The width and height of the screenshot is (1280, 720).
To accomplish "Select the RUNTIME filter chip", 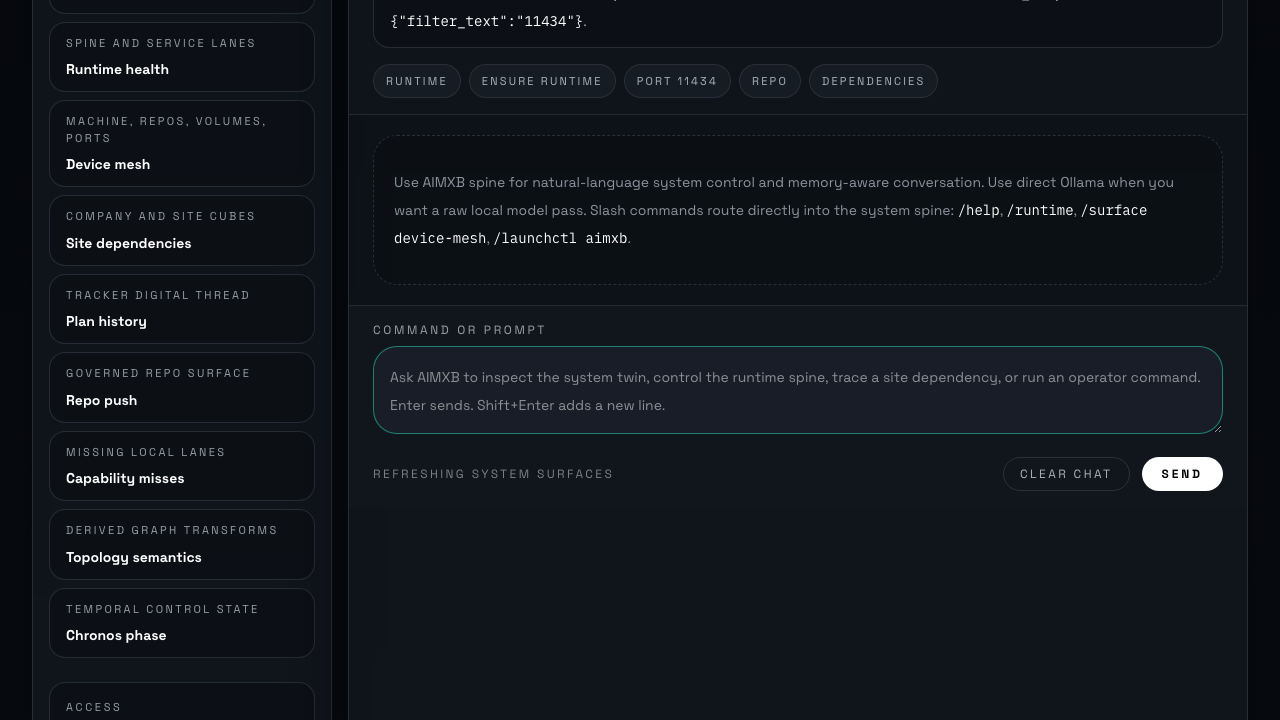I will [x=416, y=81].
